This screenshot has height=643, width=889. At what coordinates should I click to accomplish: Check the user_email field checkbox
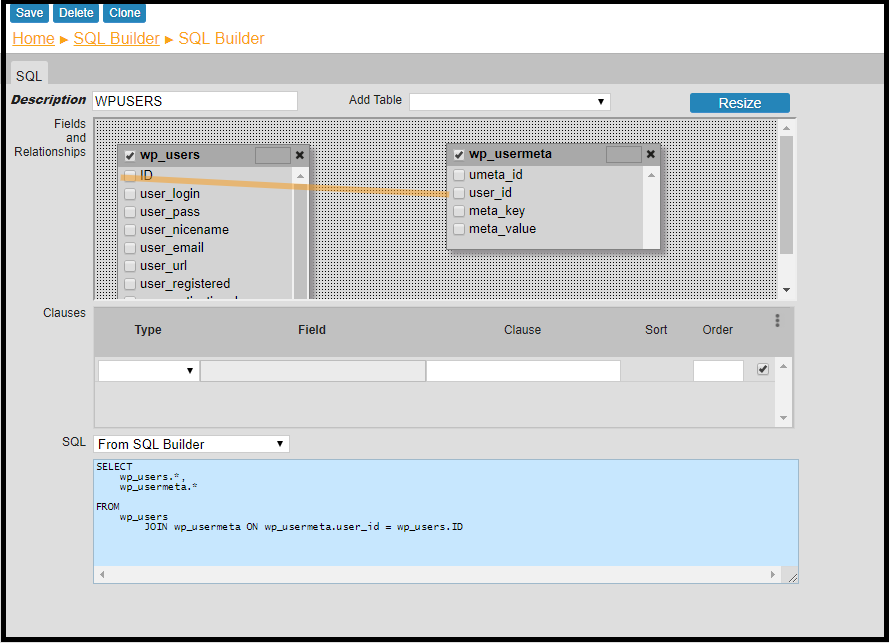click(130, 248)
